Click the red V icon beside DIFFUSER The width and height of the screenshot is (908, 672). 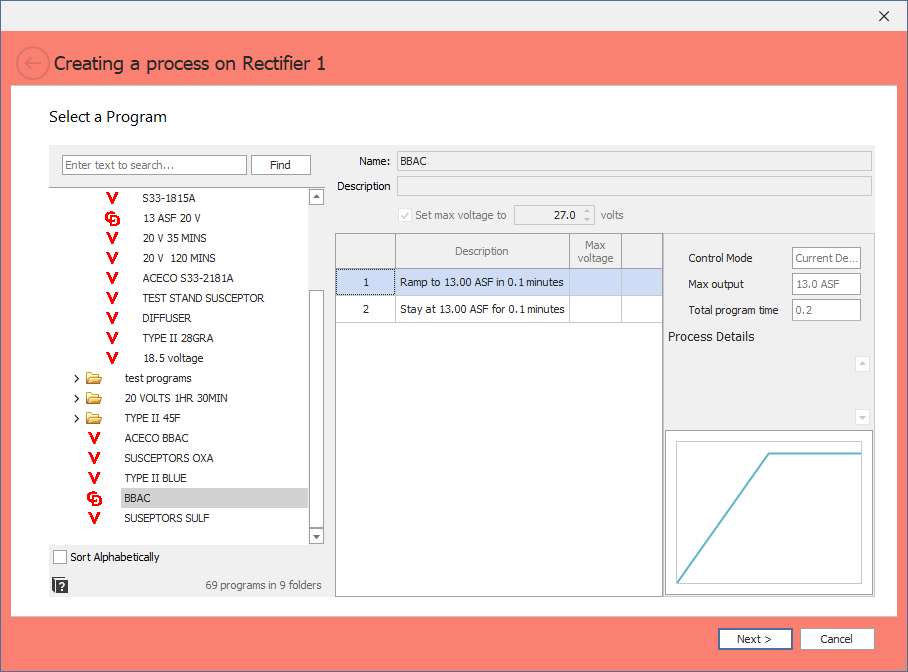(x=112, y=318)
